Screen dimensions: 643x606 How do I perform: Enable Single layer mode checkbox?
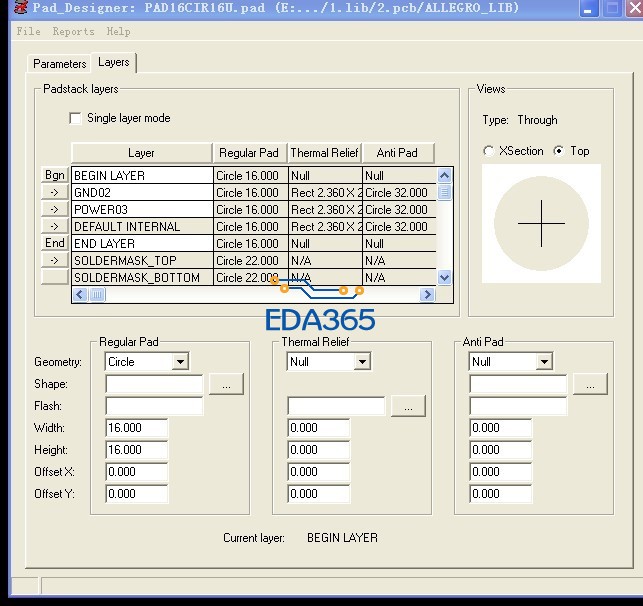[x=75, y=118]
